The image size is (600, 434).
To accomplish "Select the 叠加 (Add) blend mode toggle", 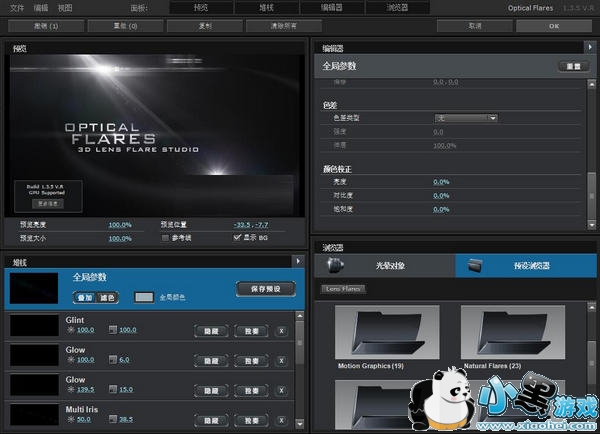I will coord(85,297).
